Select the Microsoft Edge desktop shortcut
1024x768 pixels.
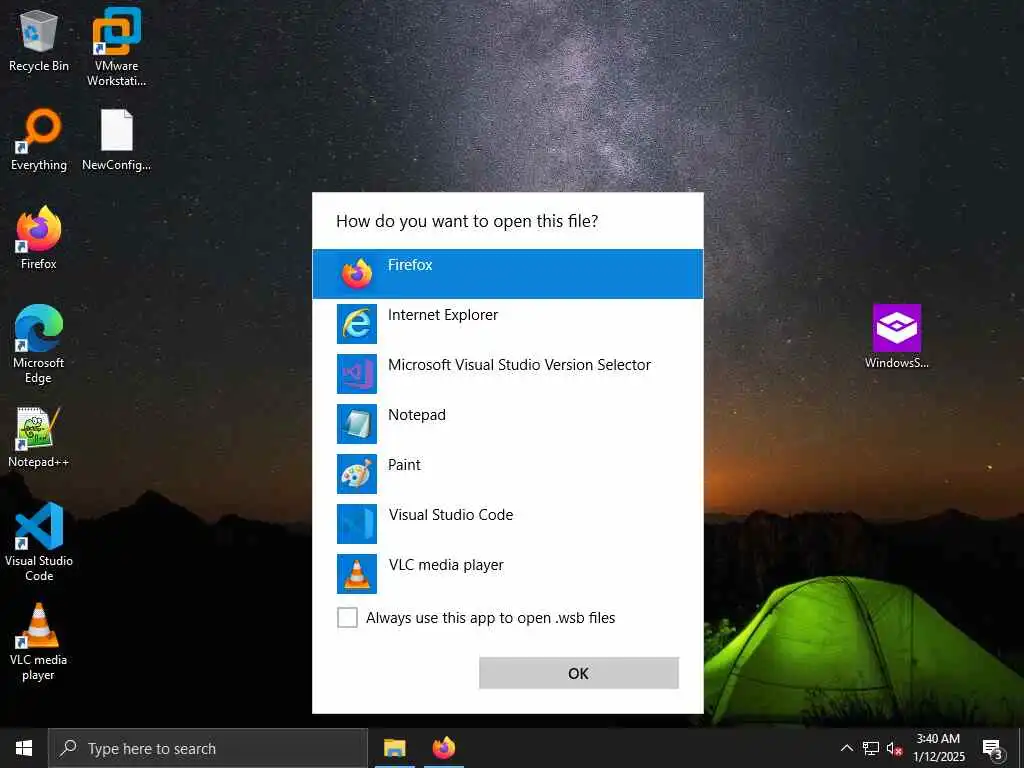click(x=39, y=344)
